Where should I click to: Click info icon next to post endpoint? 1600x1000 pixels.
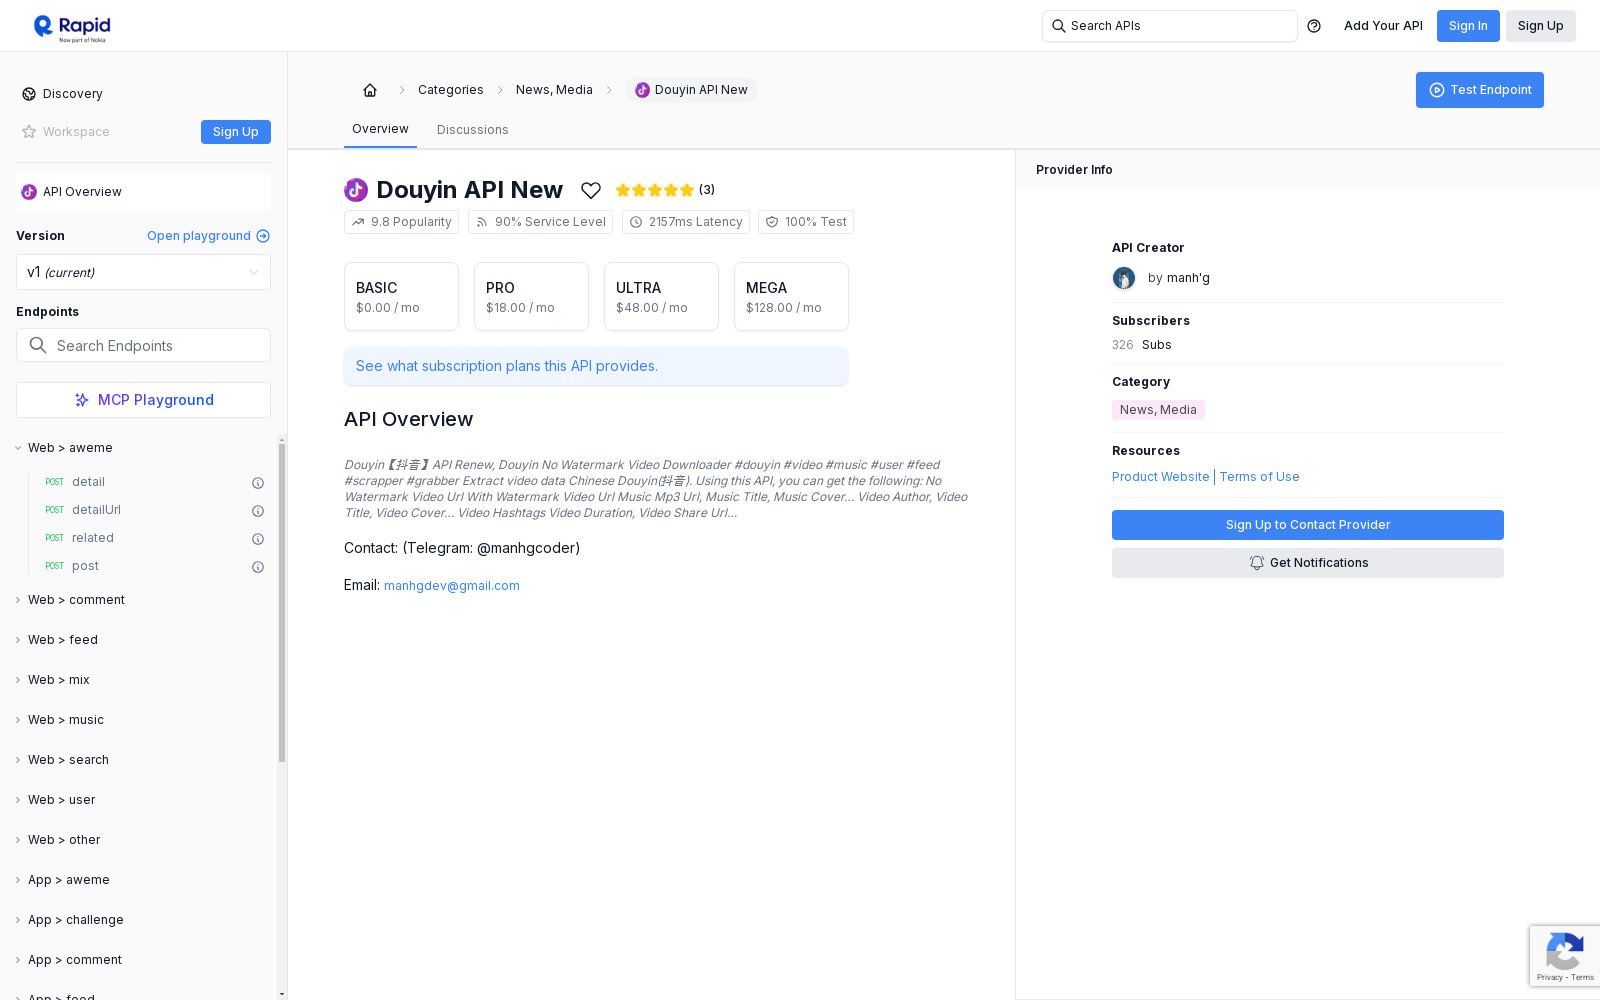point(258,567)
